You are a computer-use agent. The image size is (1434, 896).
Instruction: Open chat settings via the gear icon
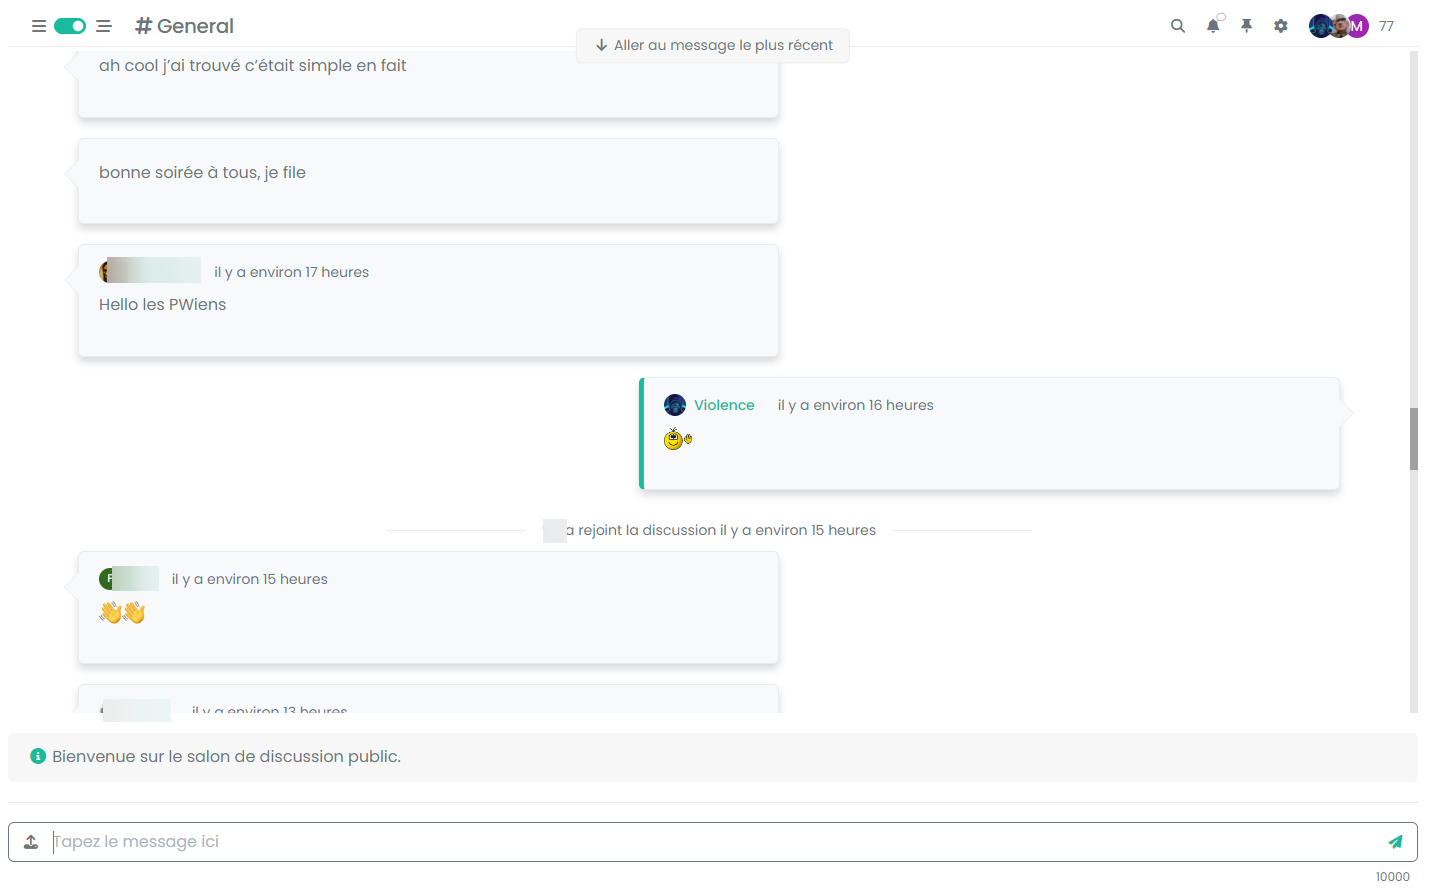pyautogui.click(x=1281, y=26)
